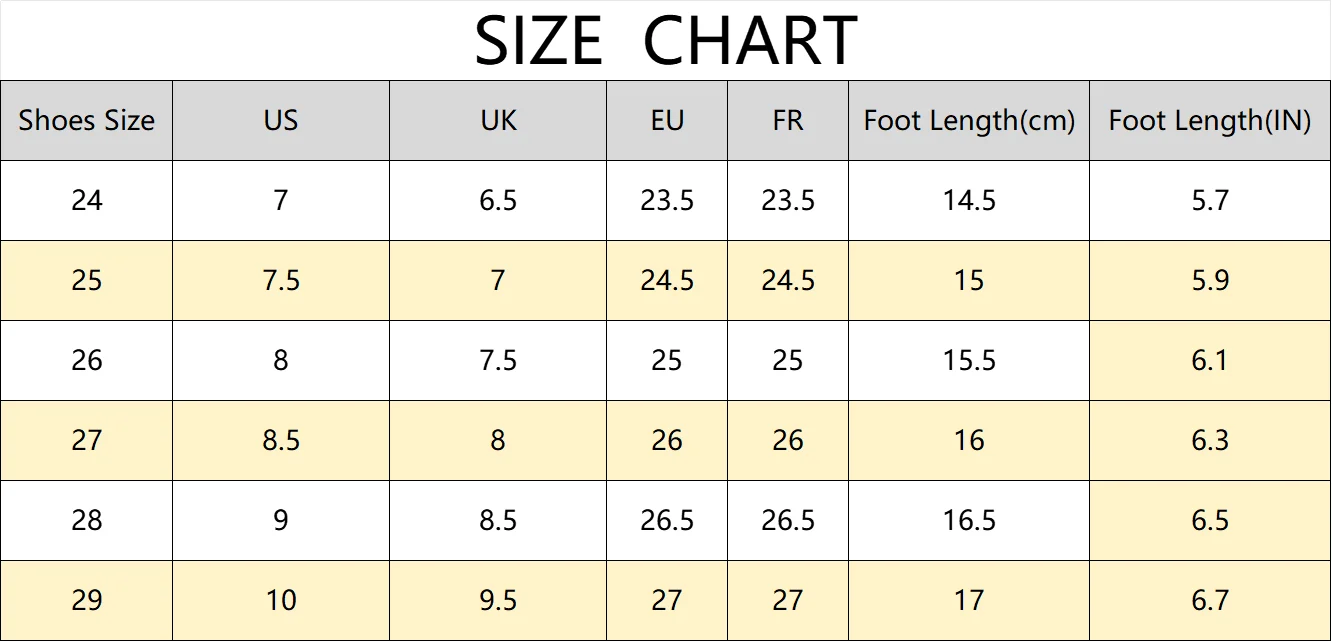Screen dimensions: 1332x642
Task: Click shoe size 27 cell
Action: 87,441
